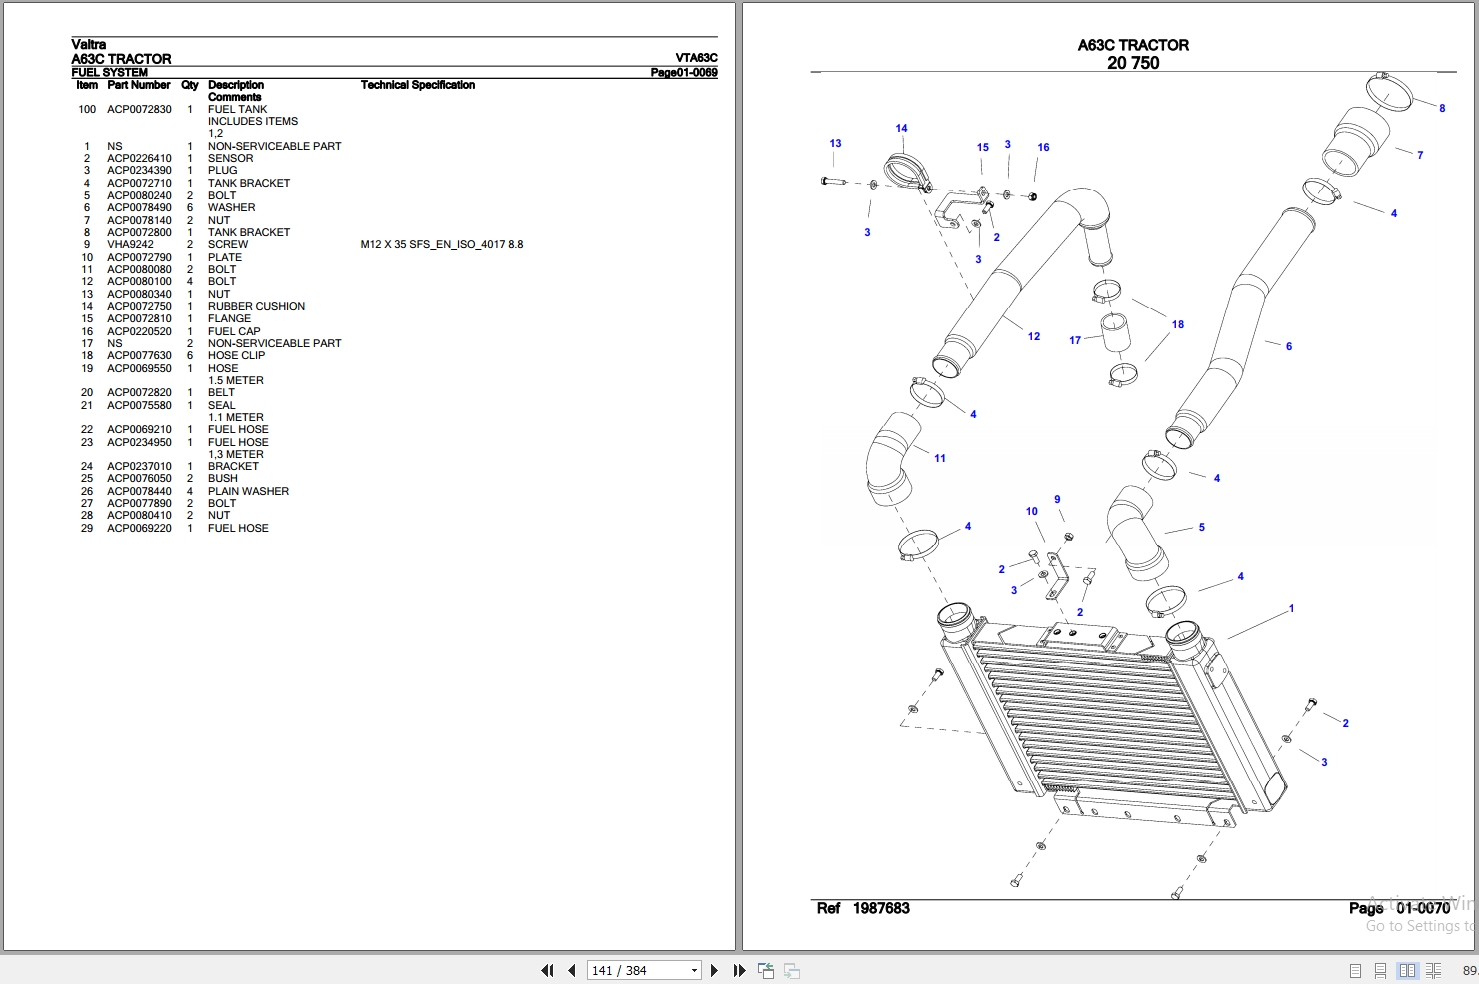Click callout number 11 beside the elbow hose
The height and width of the screenshot is (984, 1479).
coord(940,458)
